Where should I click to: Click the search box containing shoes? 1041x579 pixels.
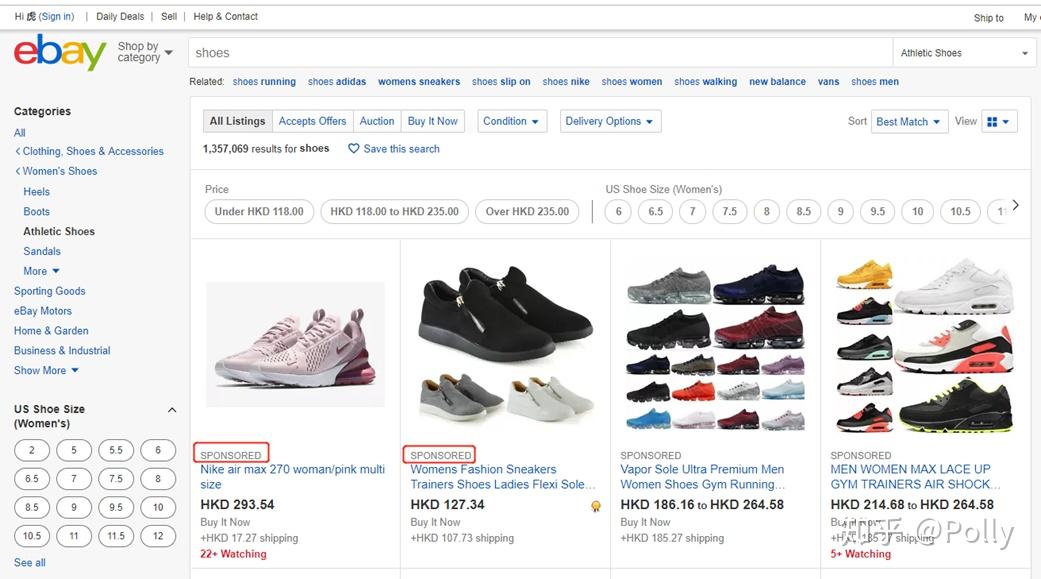point(540,53)
